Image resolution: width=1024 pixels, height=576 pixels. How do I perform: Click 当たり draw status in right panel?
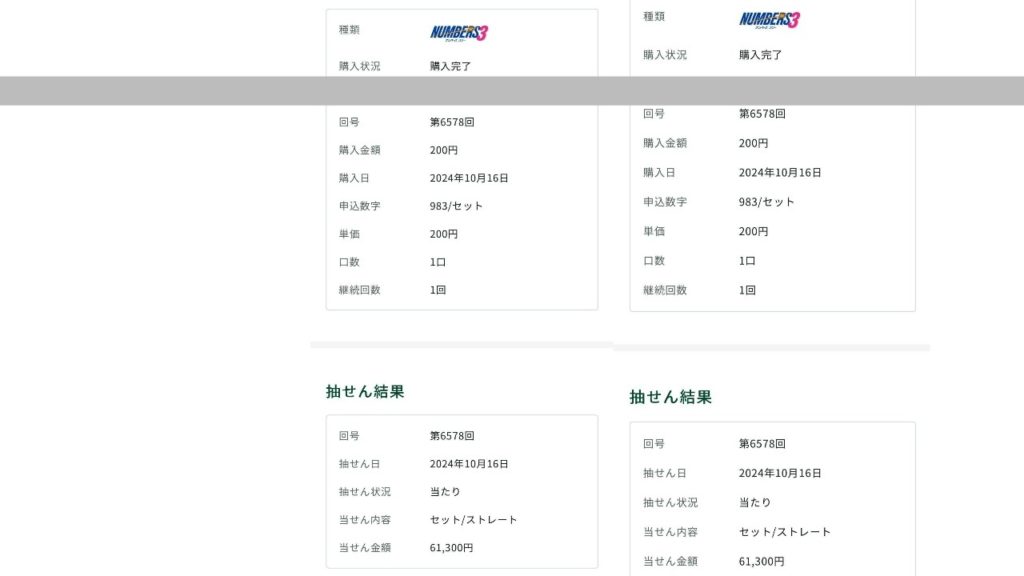[755, 503]
